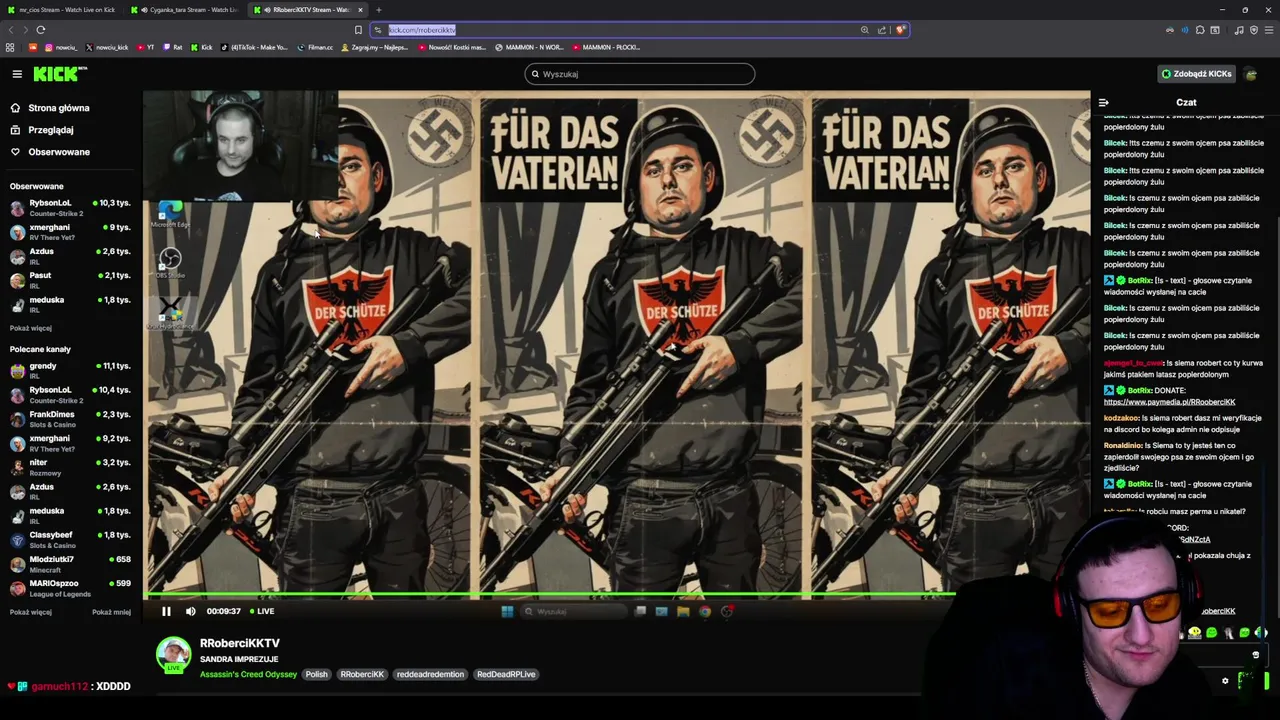Open the Zagraj.my bookmark
This screenshot has height=720, width=1280.
point(376,47)
